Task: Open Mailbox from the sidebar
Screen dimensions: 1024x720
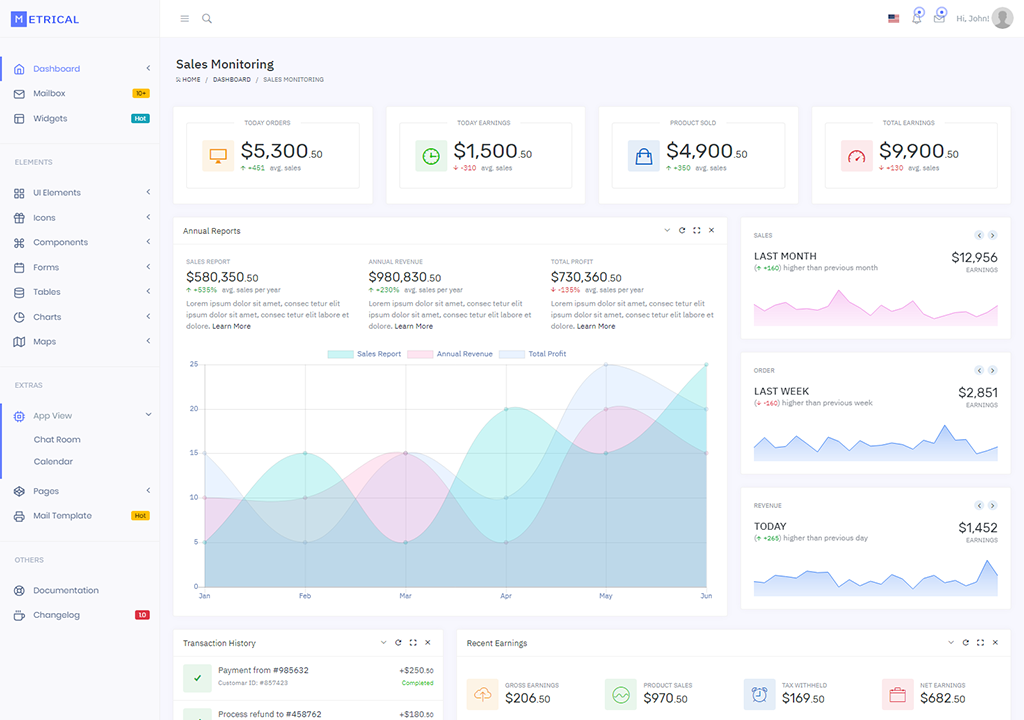Action: tap(49, 94)
